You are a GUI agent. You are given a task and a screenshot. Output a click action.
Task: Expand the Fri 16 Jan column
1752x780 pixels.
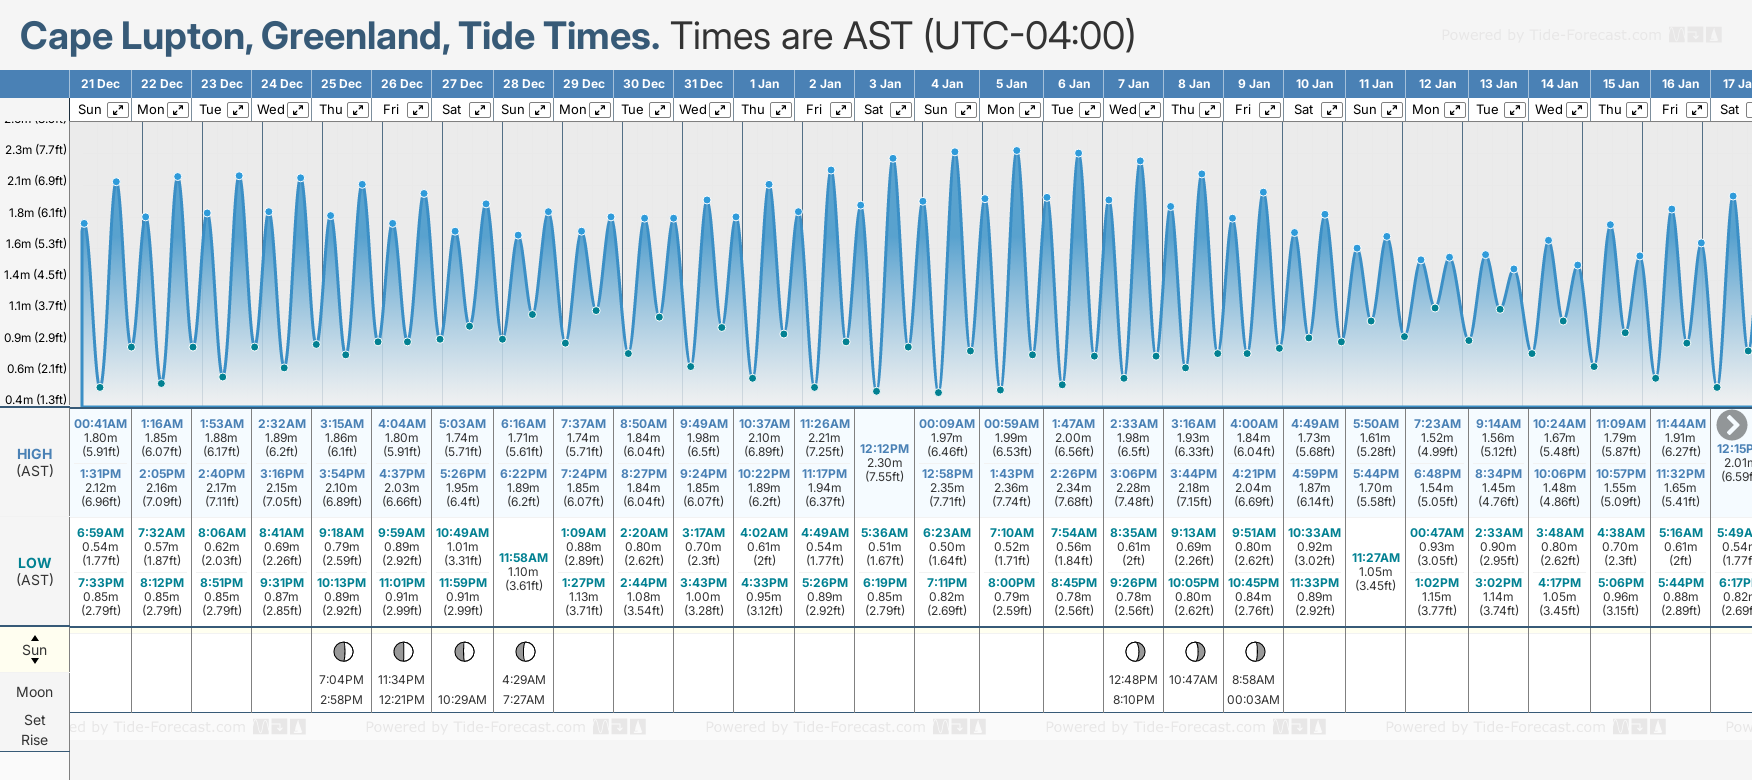(1697, 110)
